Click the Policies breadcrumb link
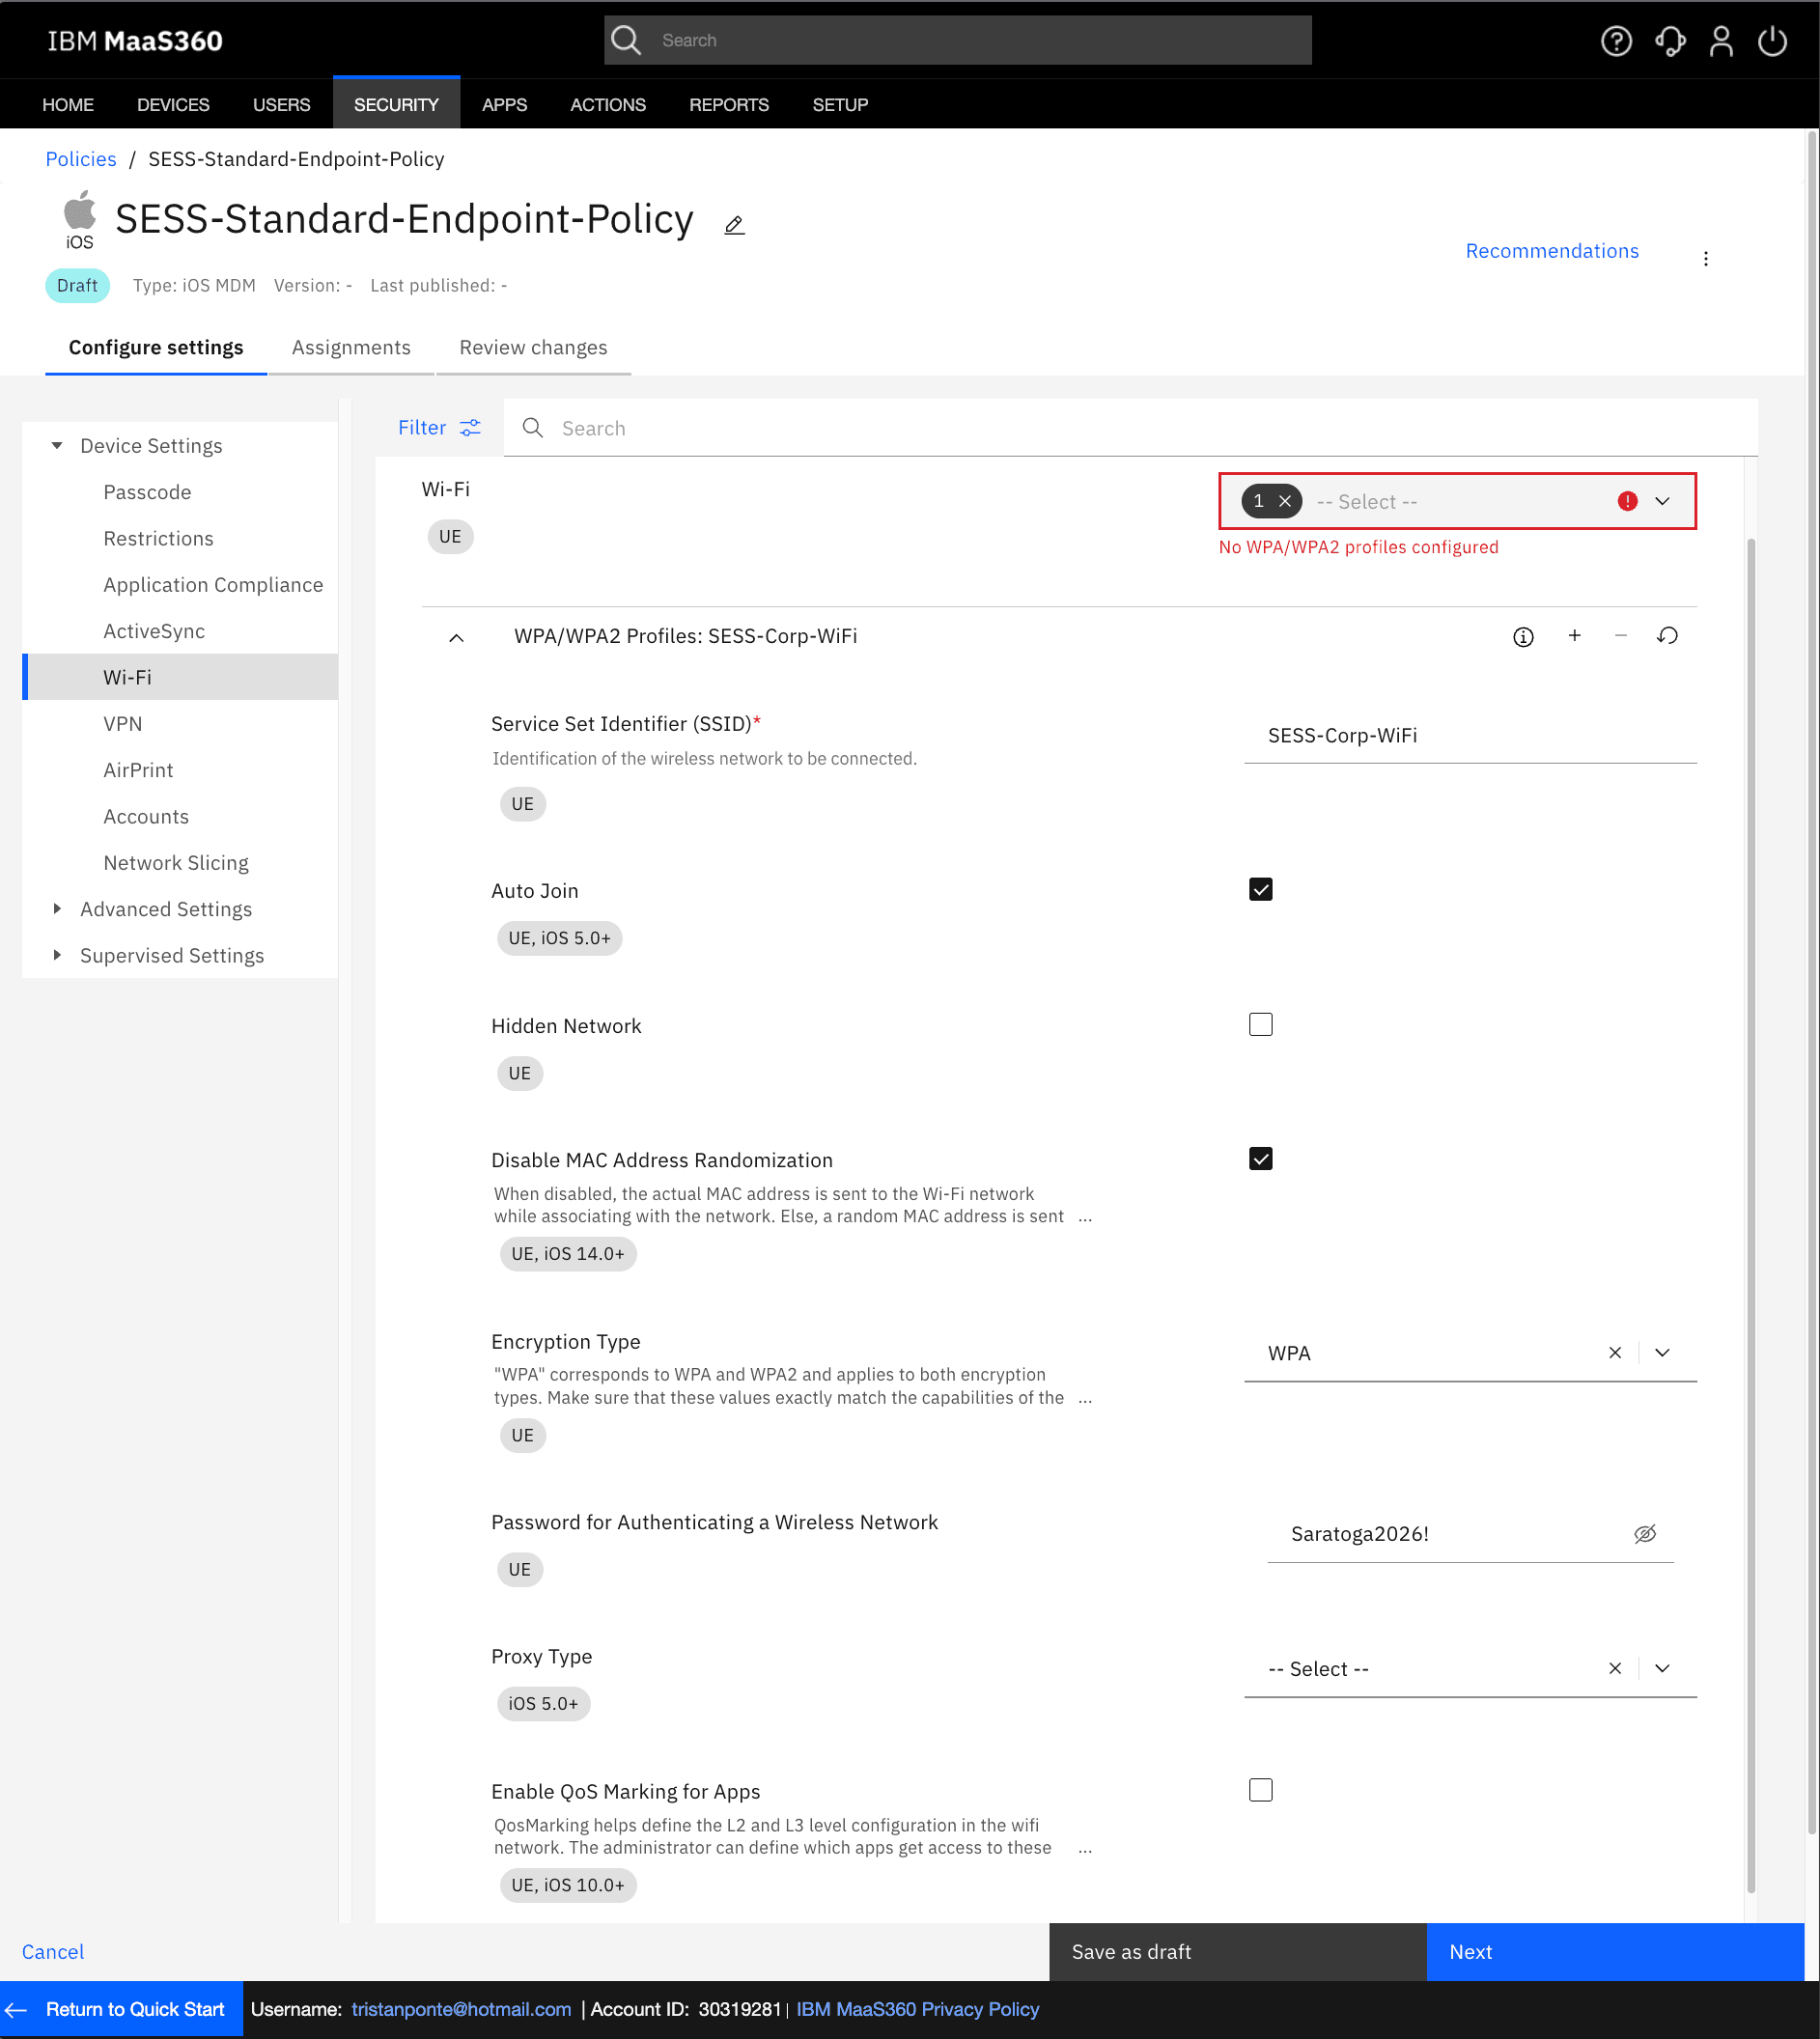The image size is (1820, 2039). 81,159
